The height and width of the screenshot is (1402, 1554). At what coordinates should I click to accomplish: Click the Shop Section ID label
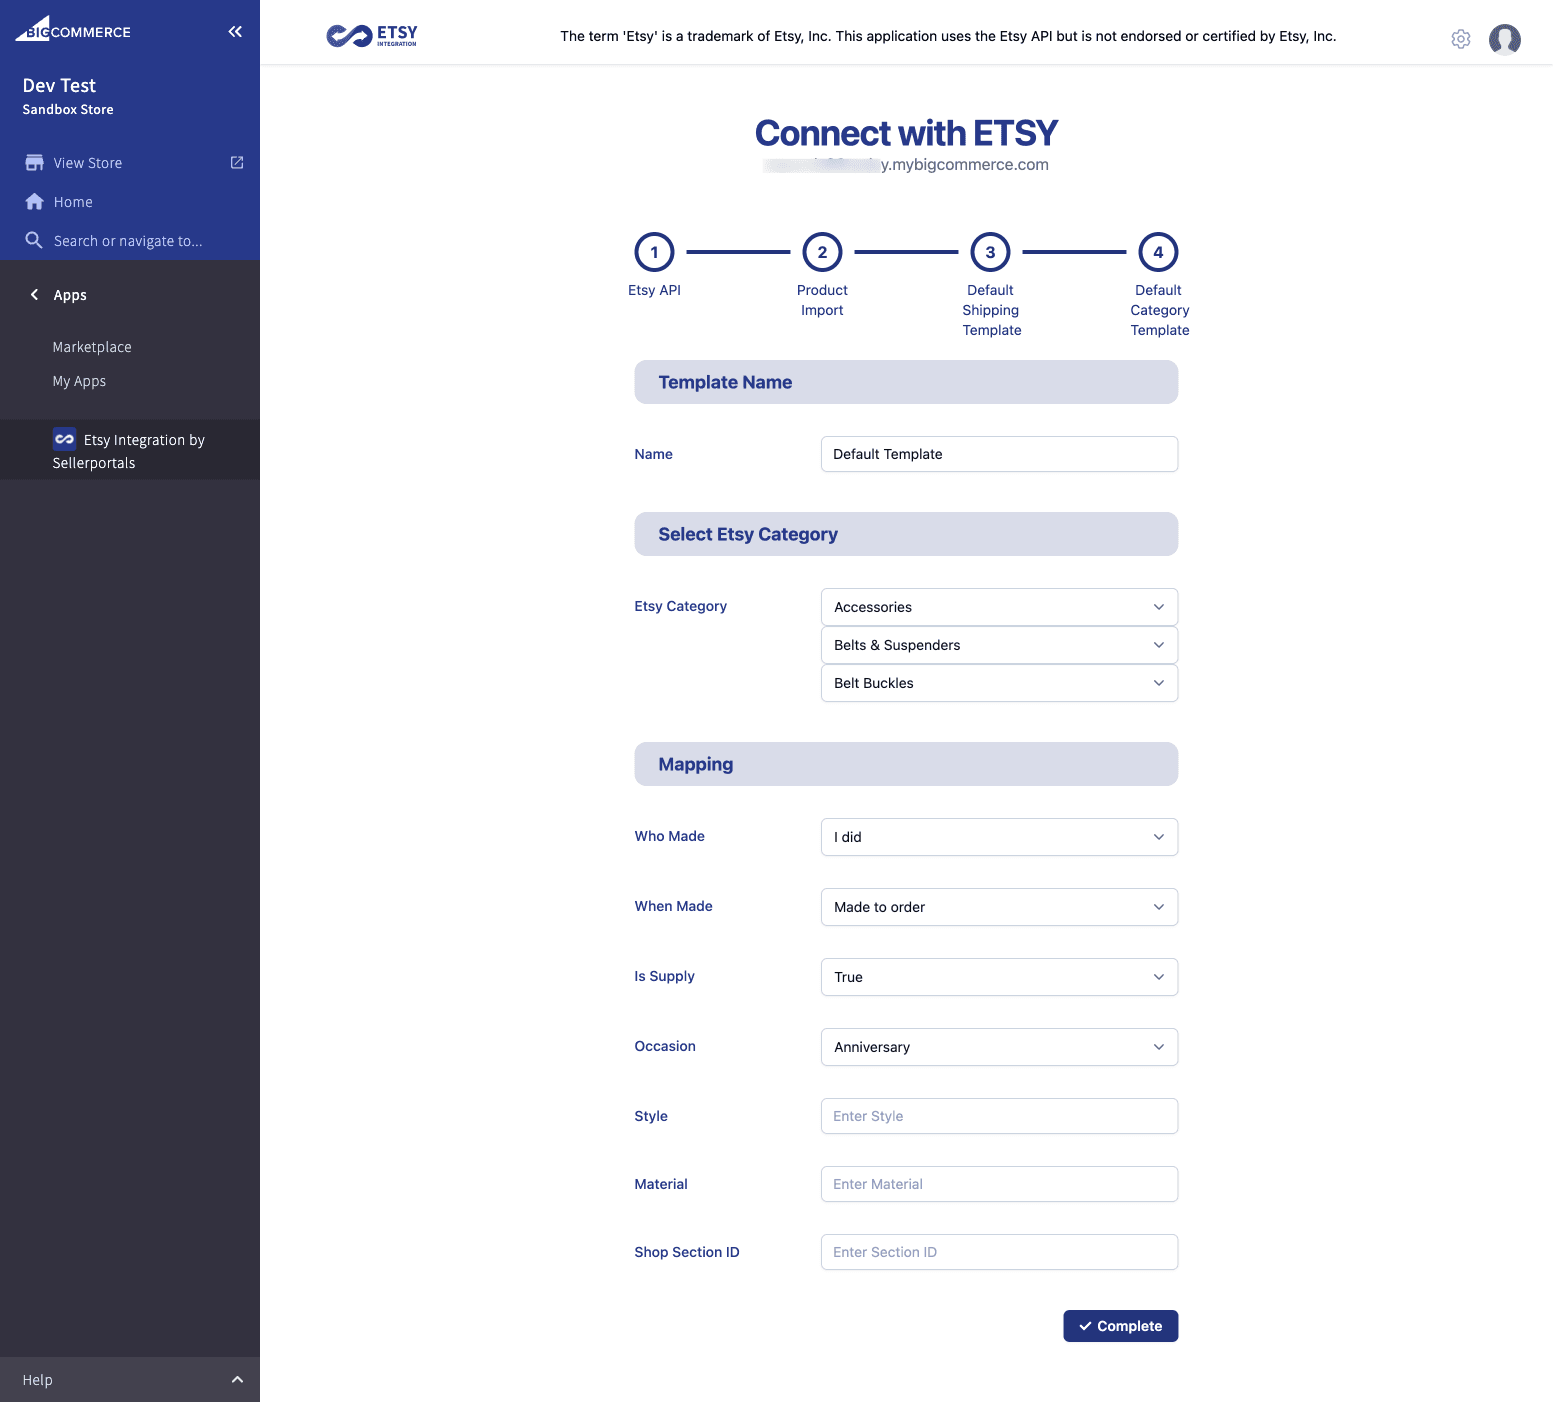[x=687, y=1252]
